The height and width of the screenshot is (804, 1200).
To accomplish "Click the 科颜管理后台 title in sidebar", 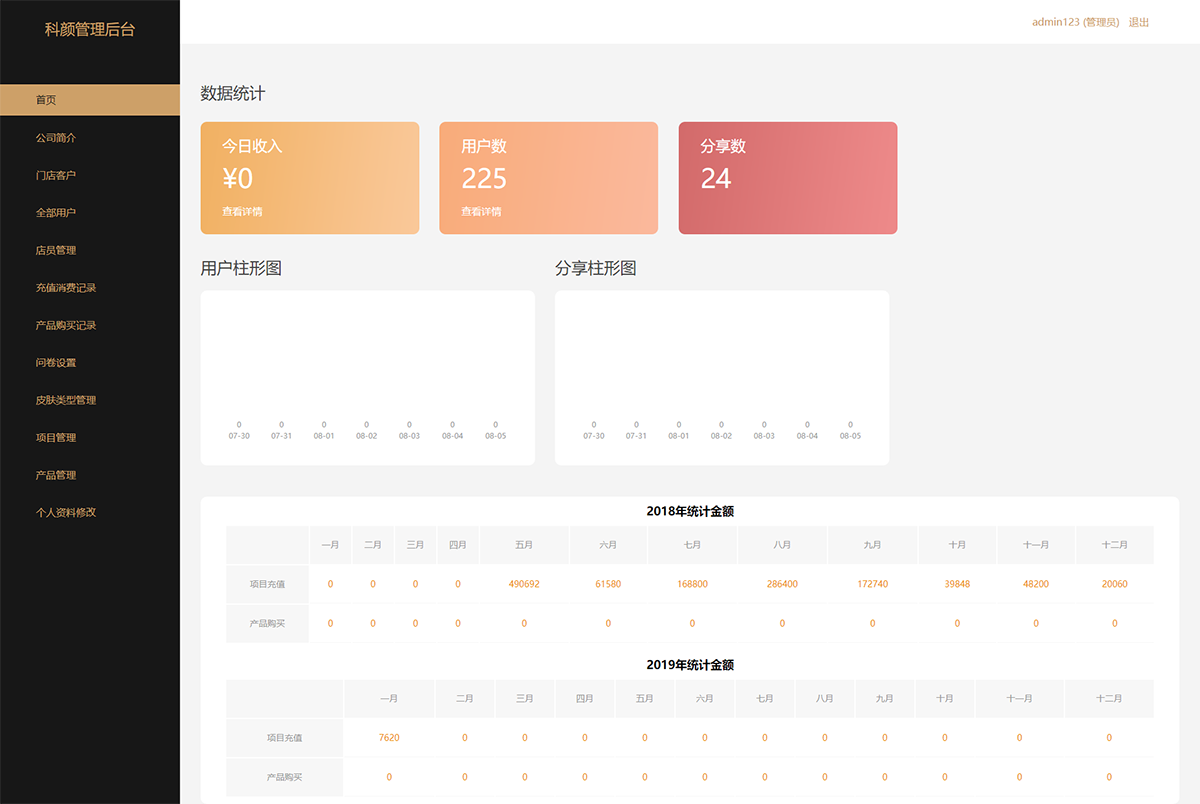I will click(89, 30).
